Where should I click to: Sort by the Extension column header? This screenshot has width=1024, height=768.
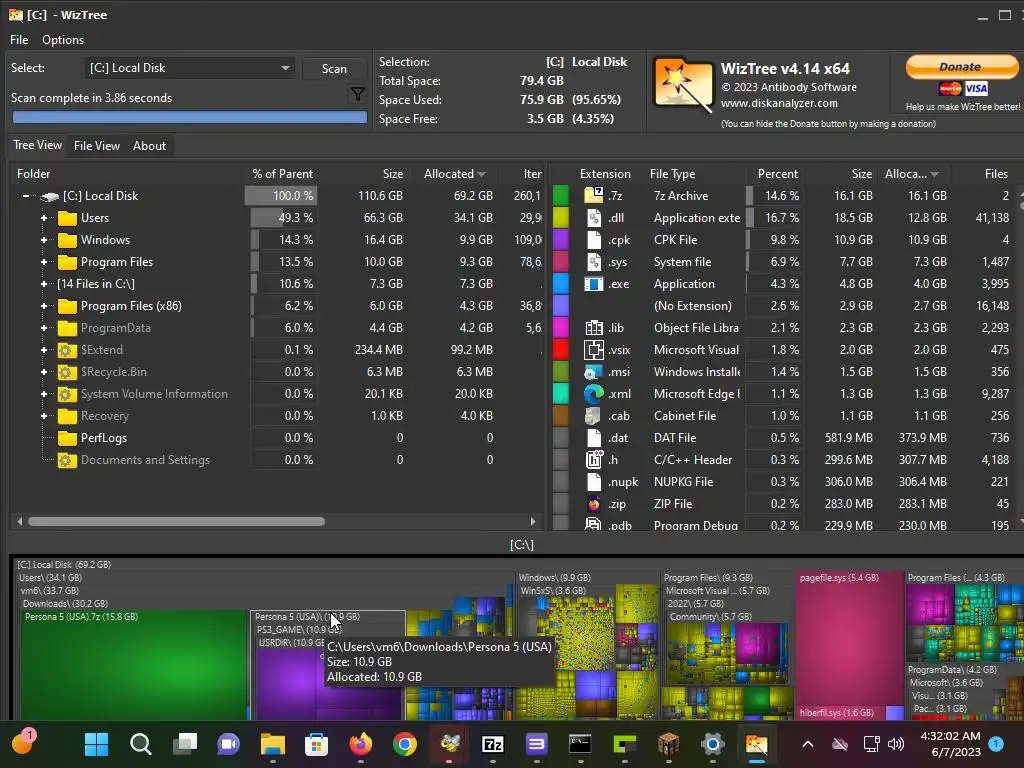(x=605, y=174)
